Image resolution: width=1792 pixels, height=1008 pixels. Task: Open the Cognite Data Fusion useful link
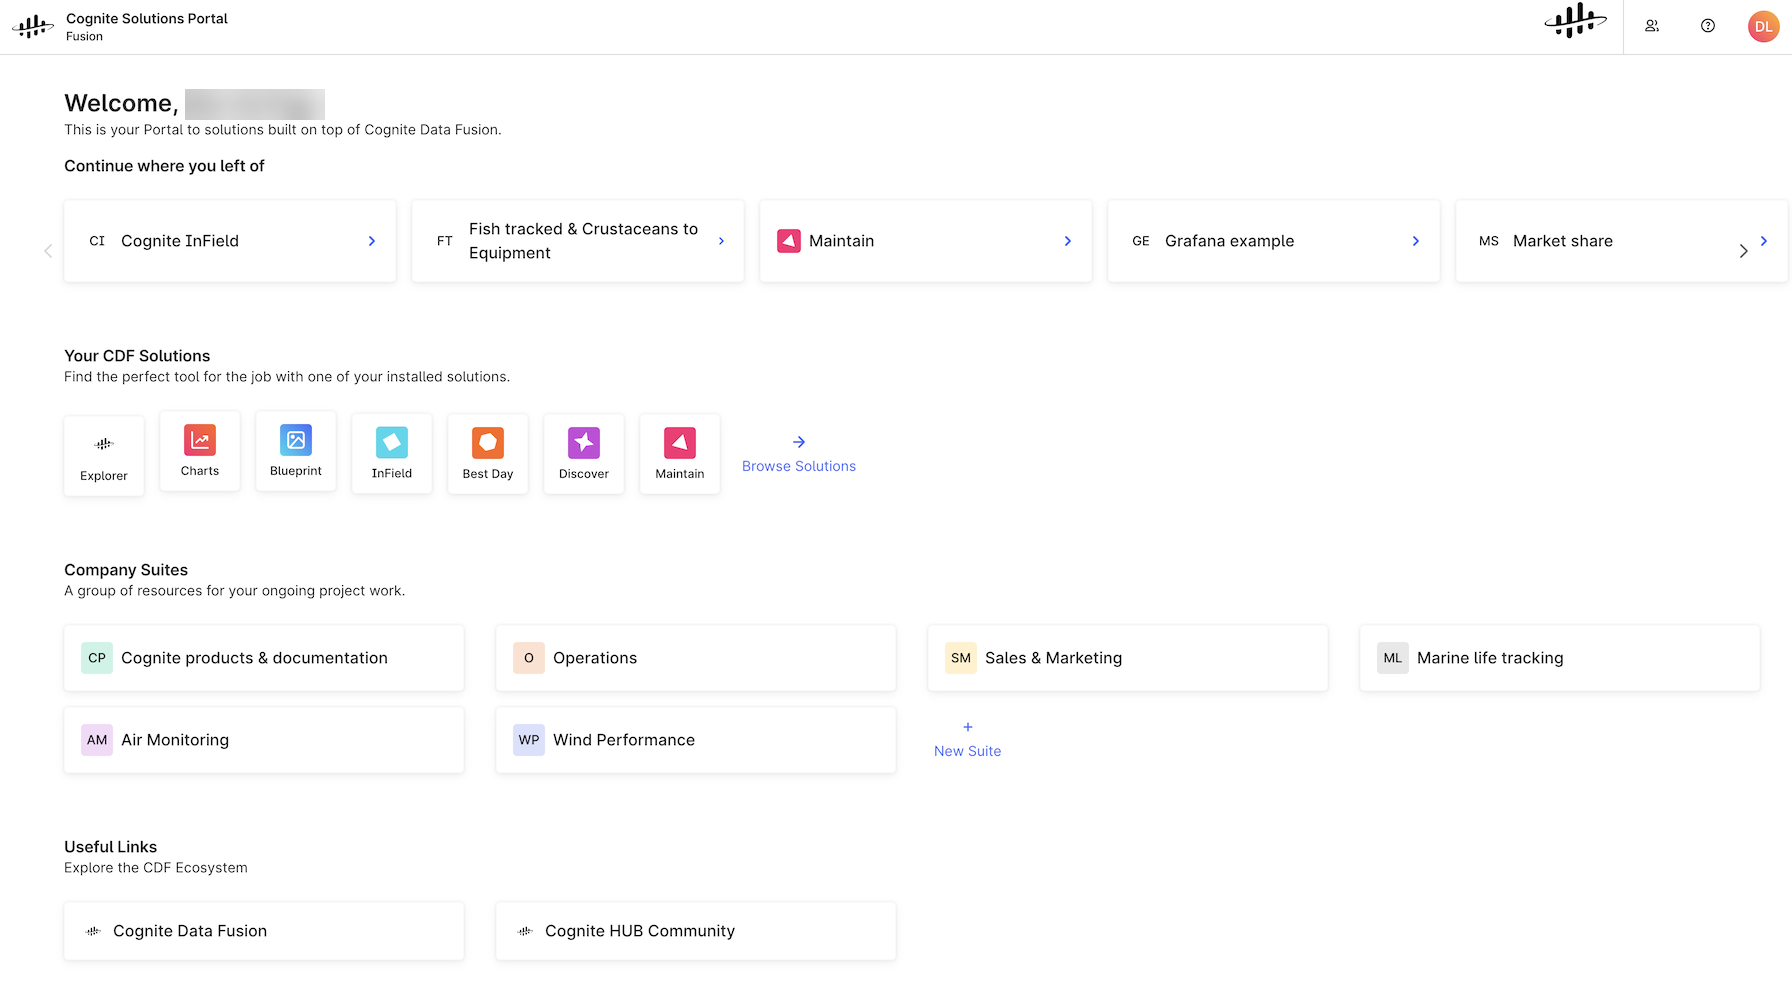click(x=264, y=931)
